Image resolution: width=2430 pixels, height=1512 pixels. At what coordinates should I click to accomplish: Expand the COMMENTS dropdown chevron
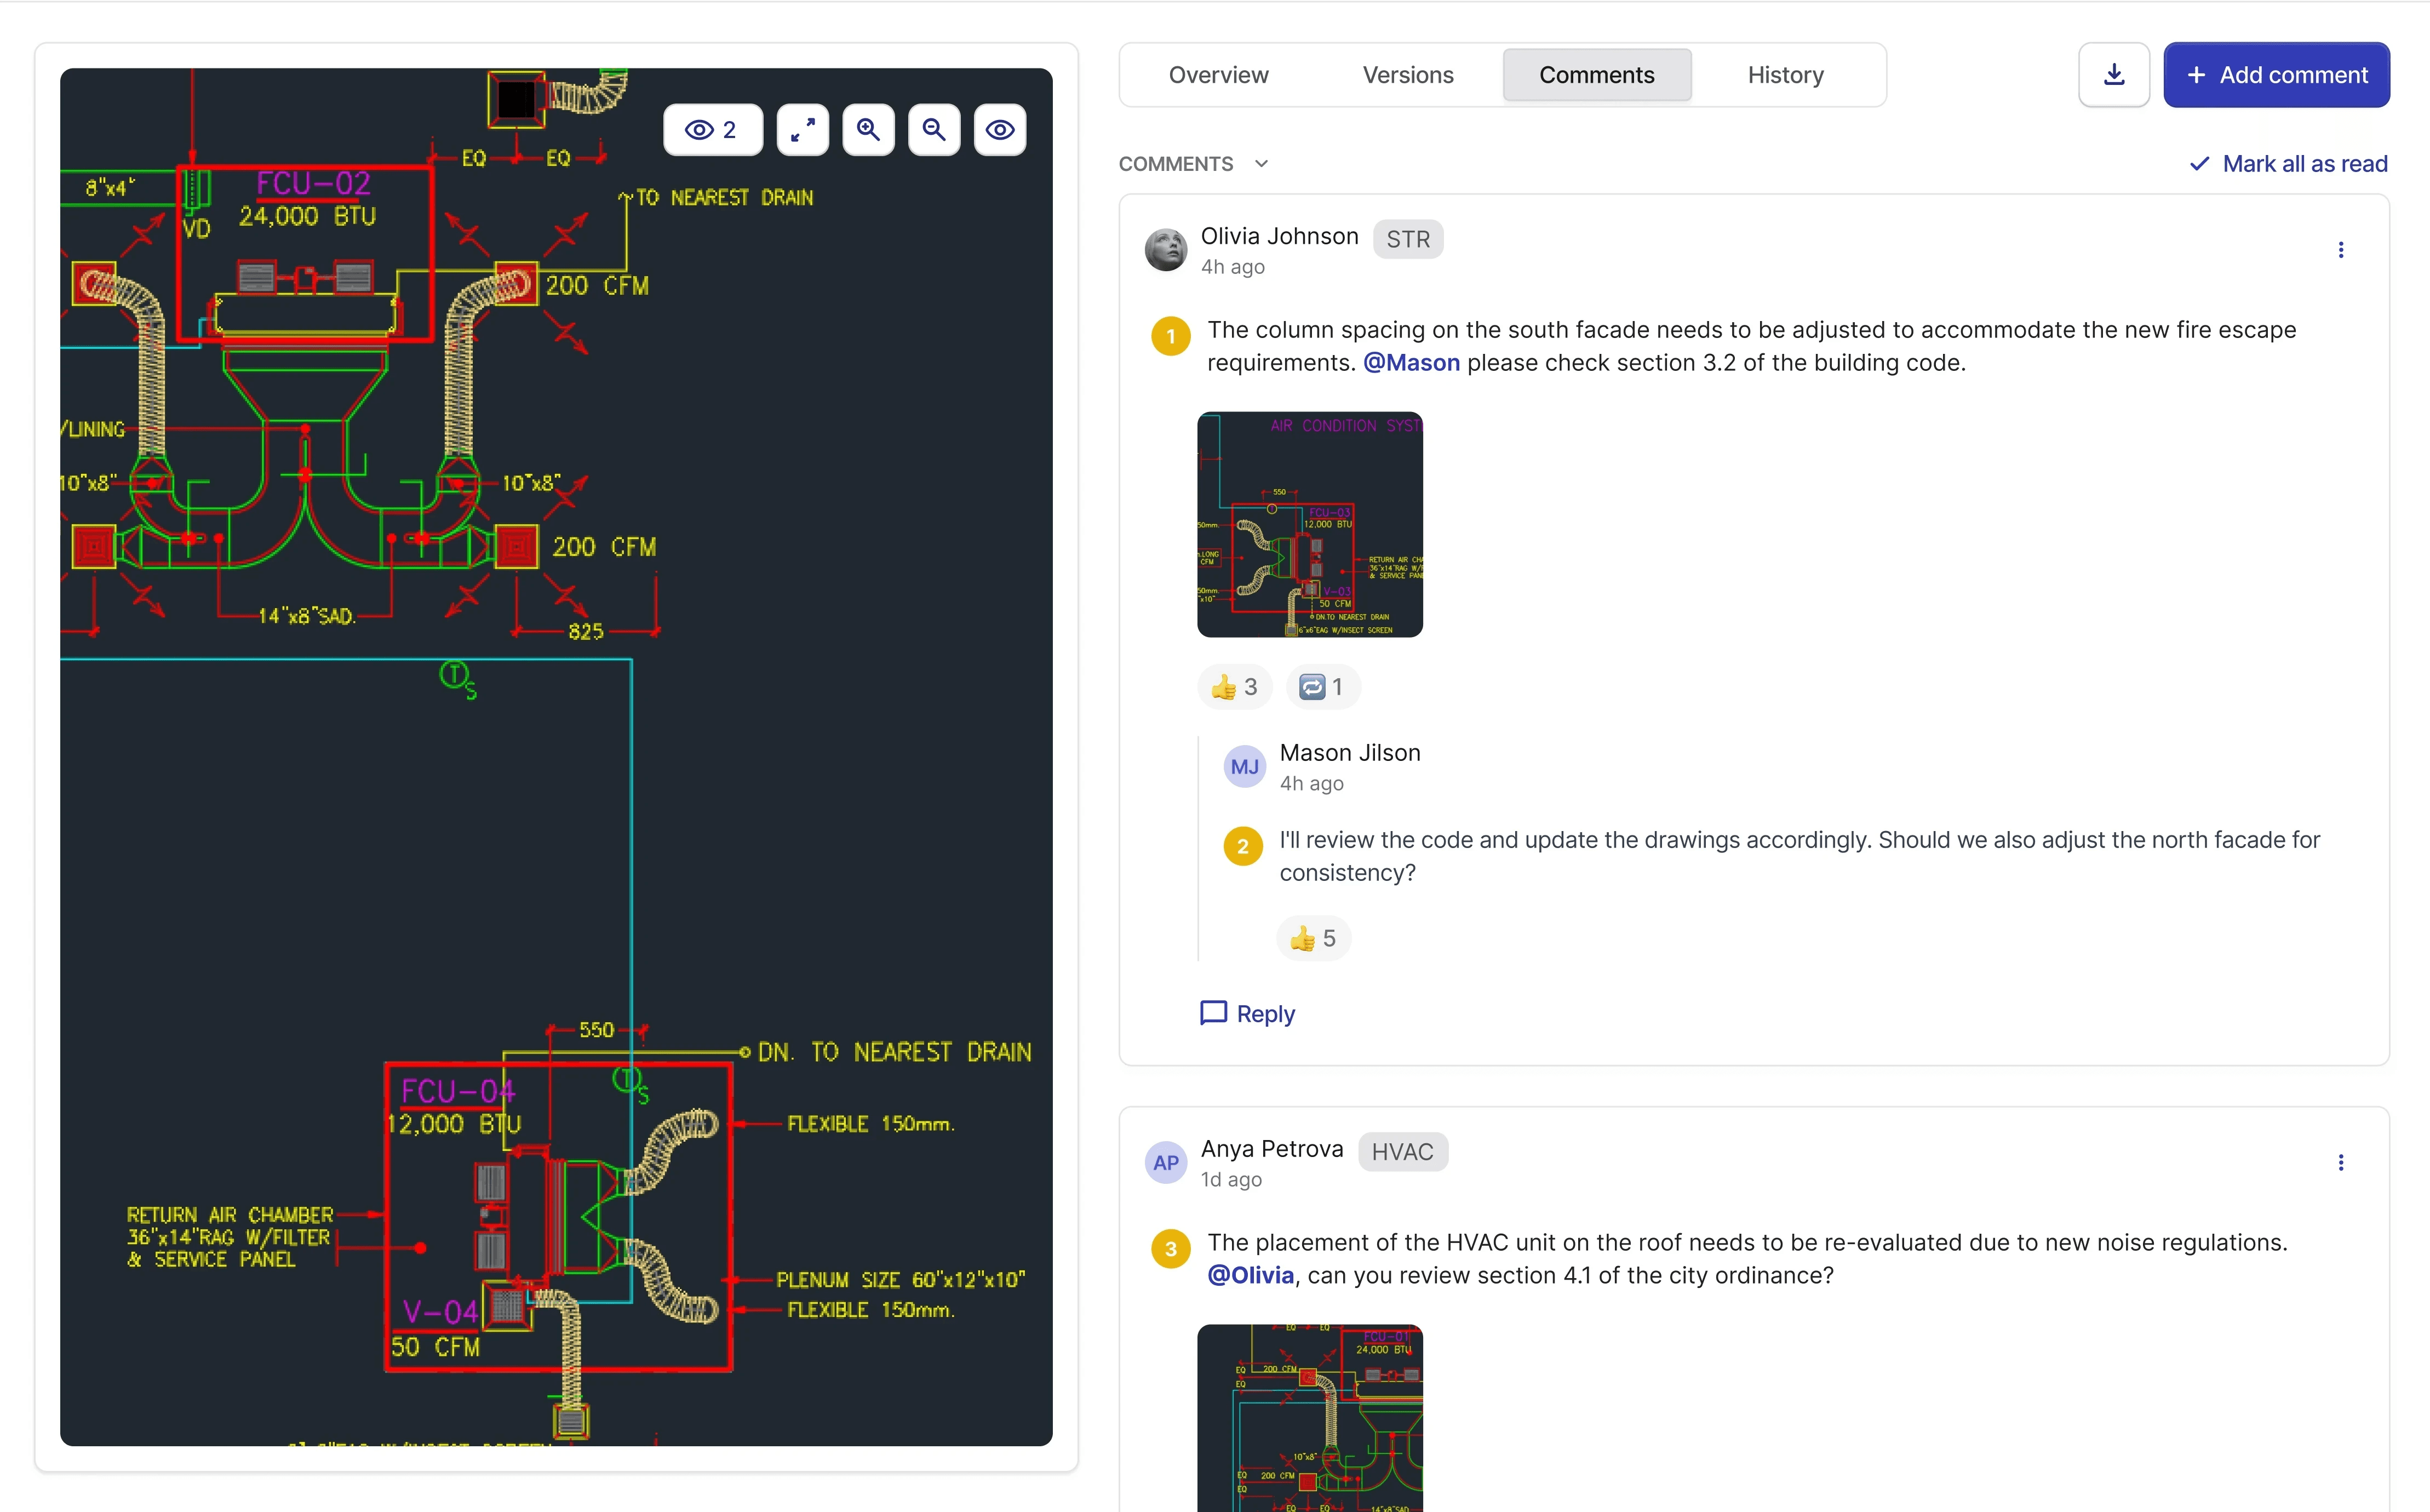coord(1261,164)
